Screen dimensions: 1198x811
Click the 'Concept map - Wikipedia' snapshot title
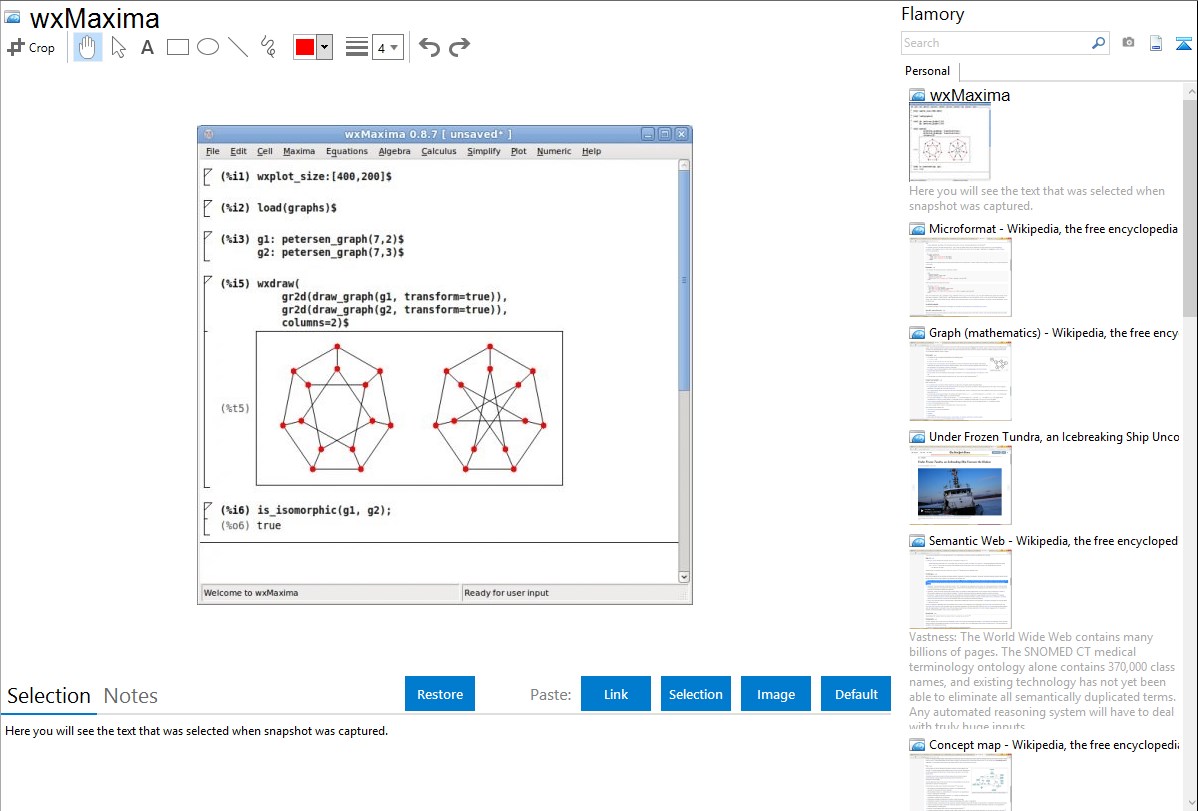tap(1054, 745)
